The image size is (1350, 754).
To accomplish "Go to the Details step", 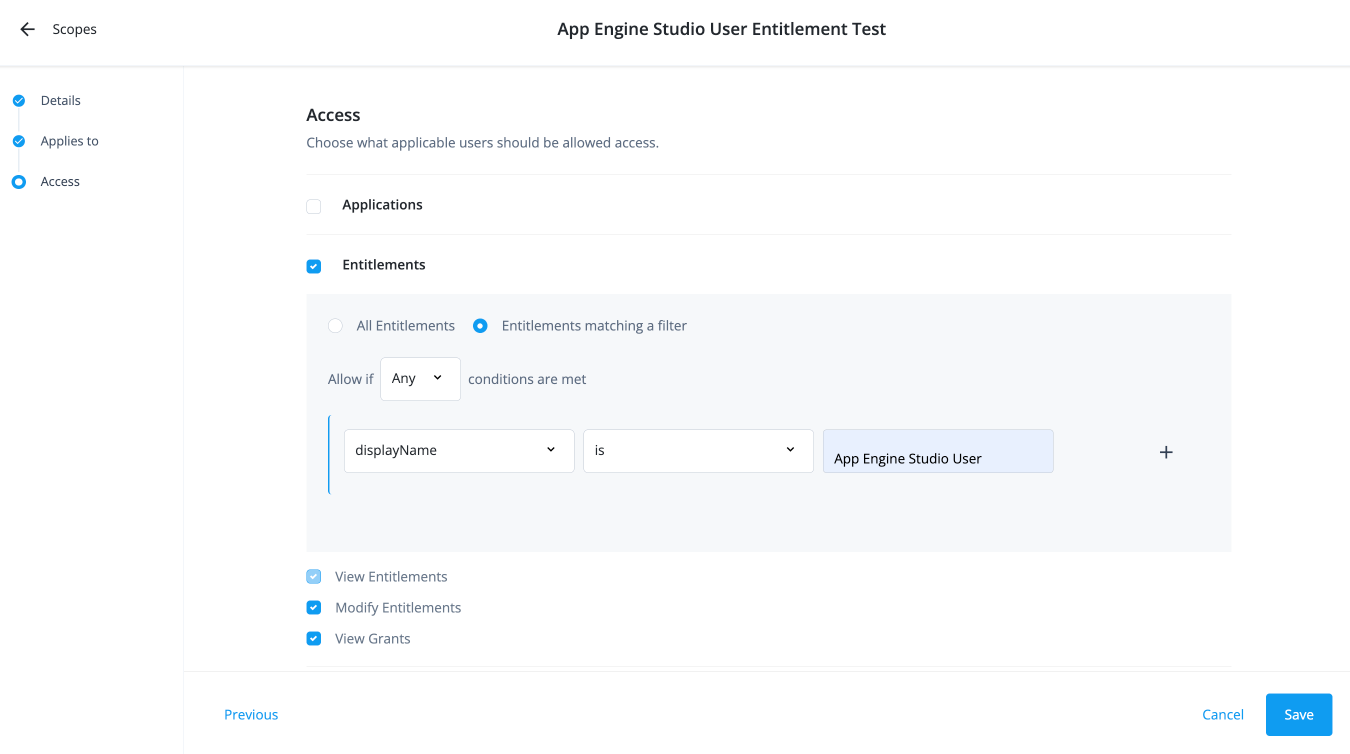I will pyautogui.click(x=60, y=101).
